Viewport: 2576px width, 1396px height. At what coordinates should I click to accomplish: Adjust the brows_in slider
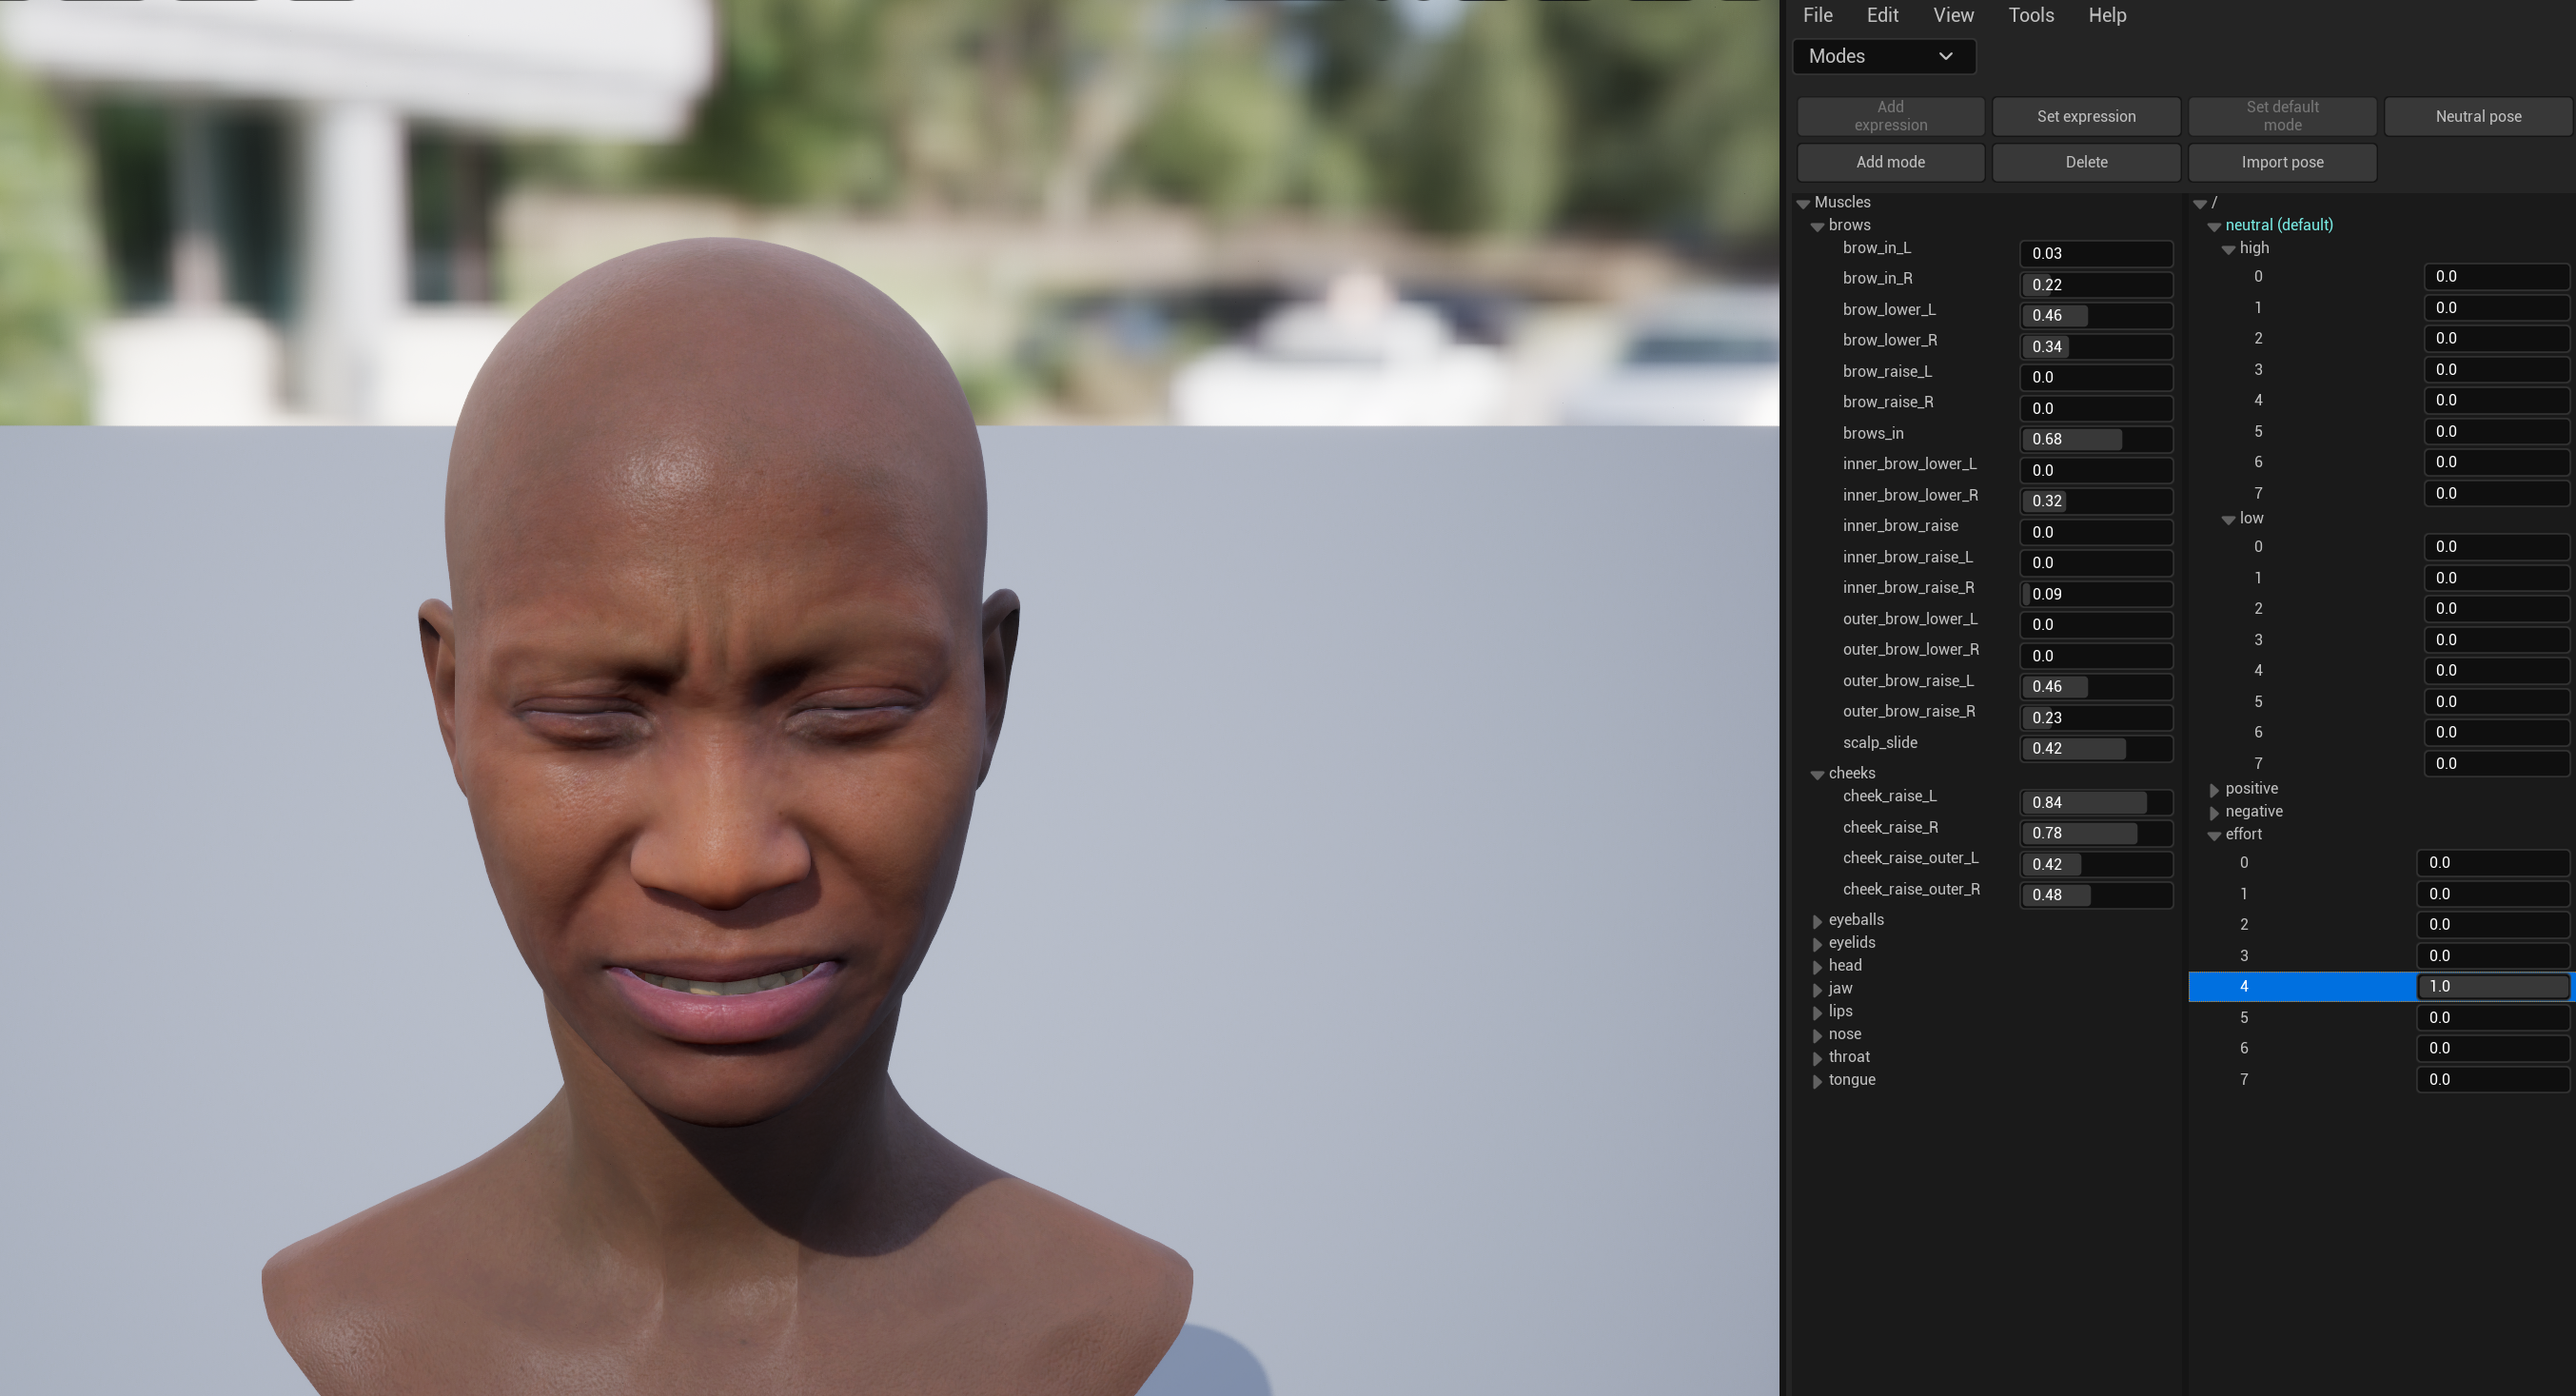2095,439
